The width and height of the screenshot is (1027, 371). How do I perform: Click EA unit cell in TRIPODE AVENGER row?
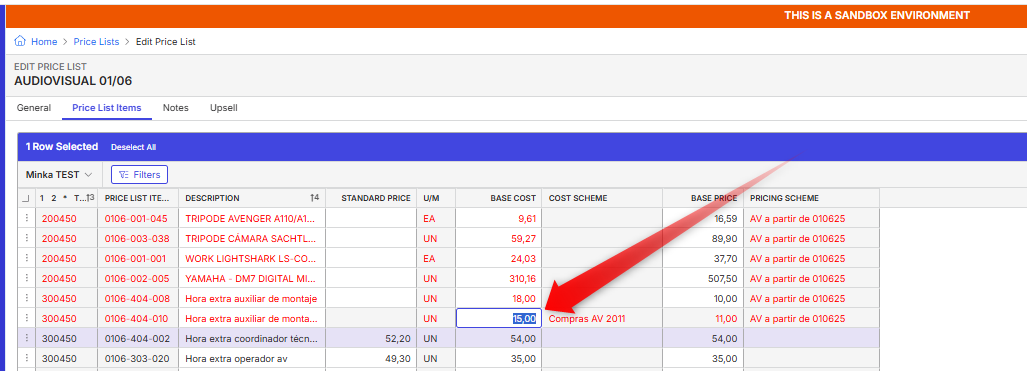pos(436,218)
